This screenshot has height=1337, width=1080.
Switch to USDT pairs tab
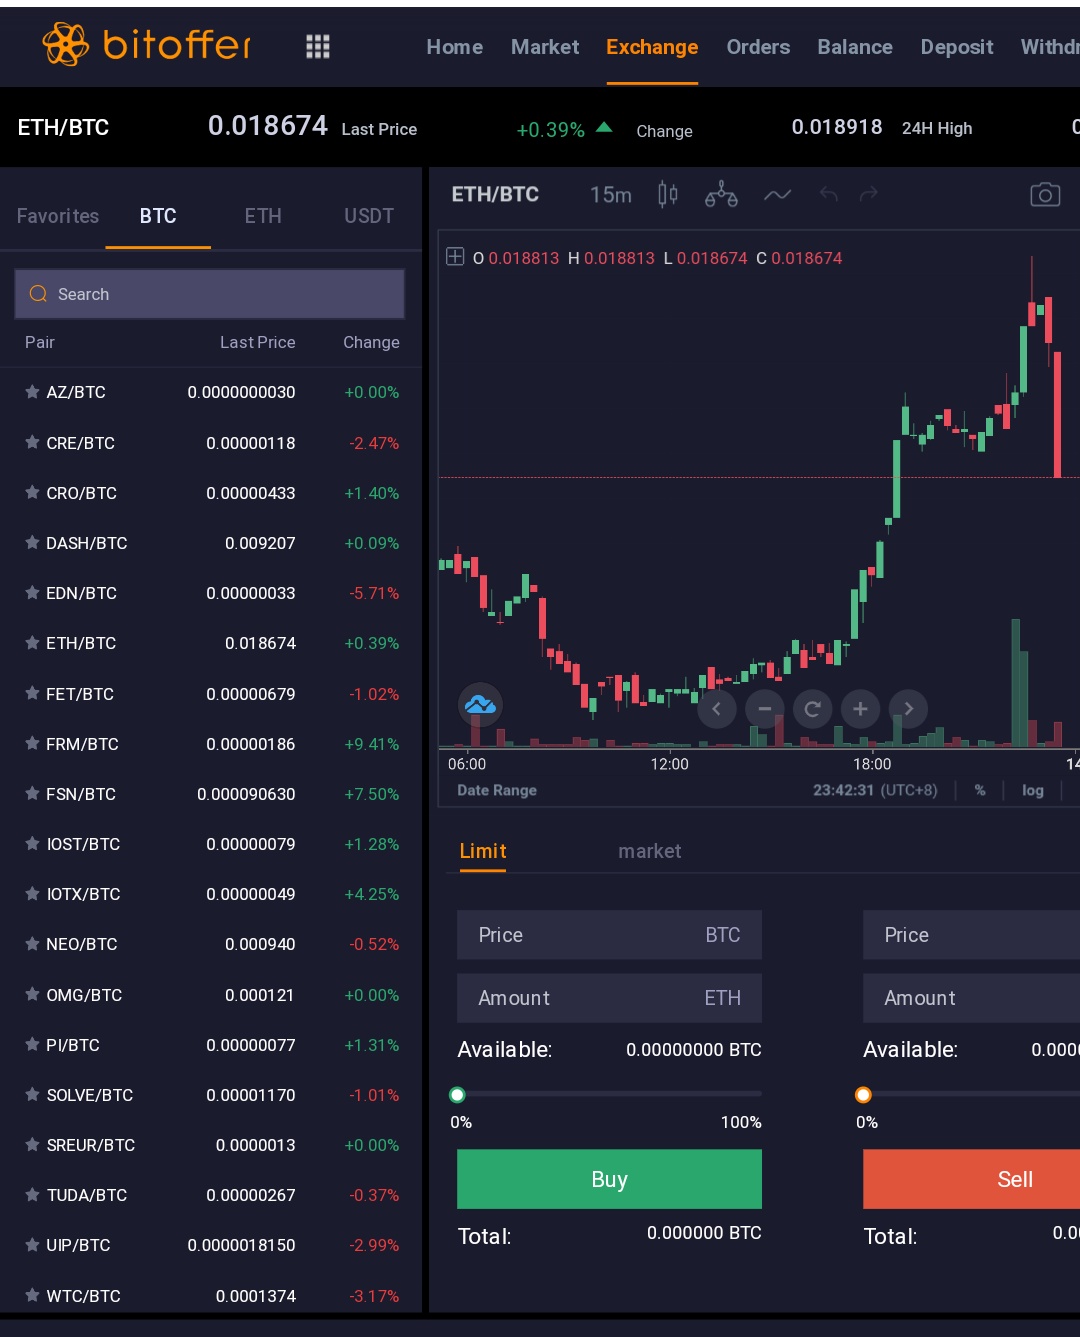(369, 216)
